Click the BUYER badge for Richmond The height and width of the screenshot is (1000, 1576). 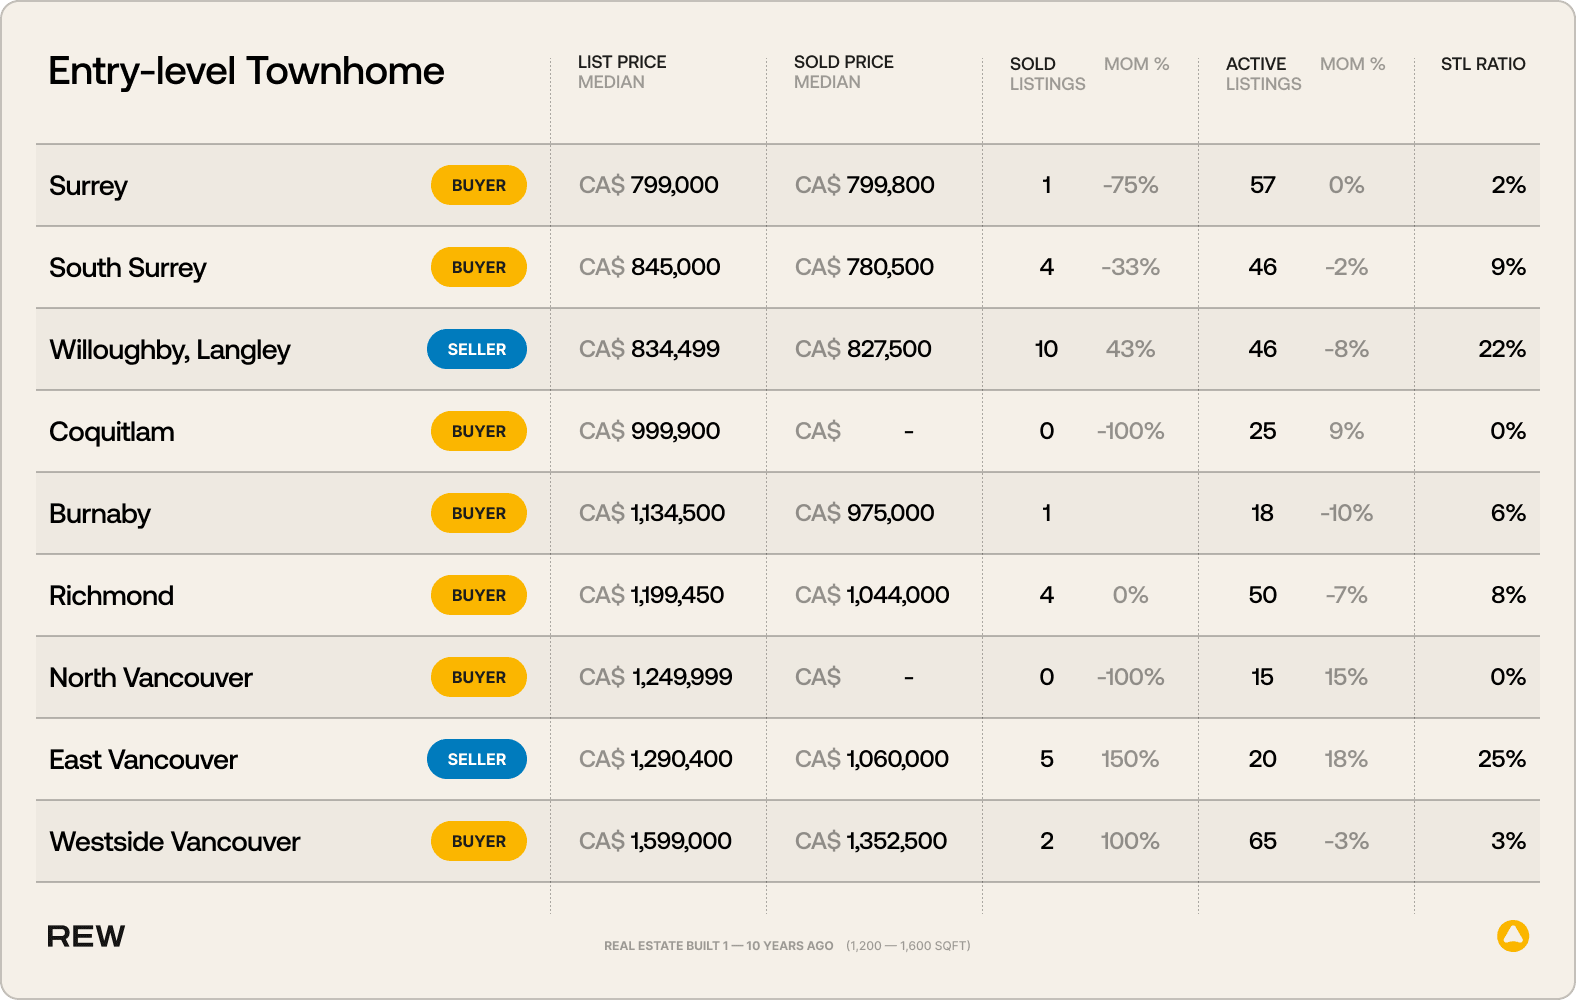[479, 595]
